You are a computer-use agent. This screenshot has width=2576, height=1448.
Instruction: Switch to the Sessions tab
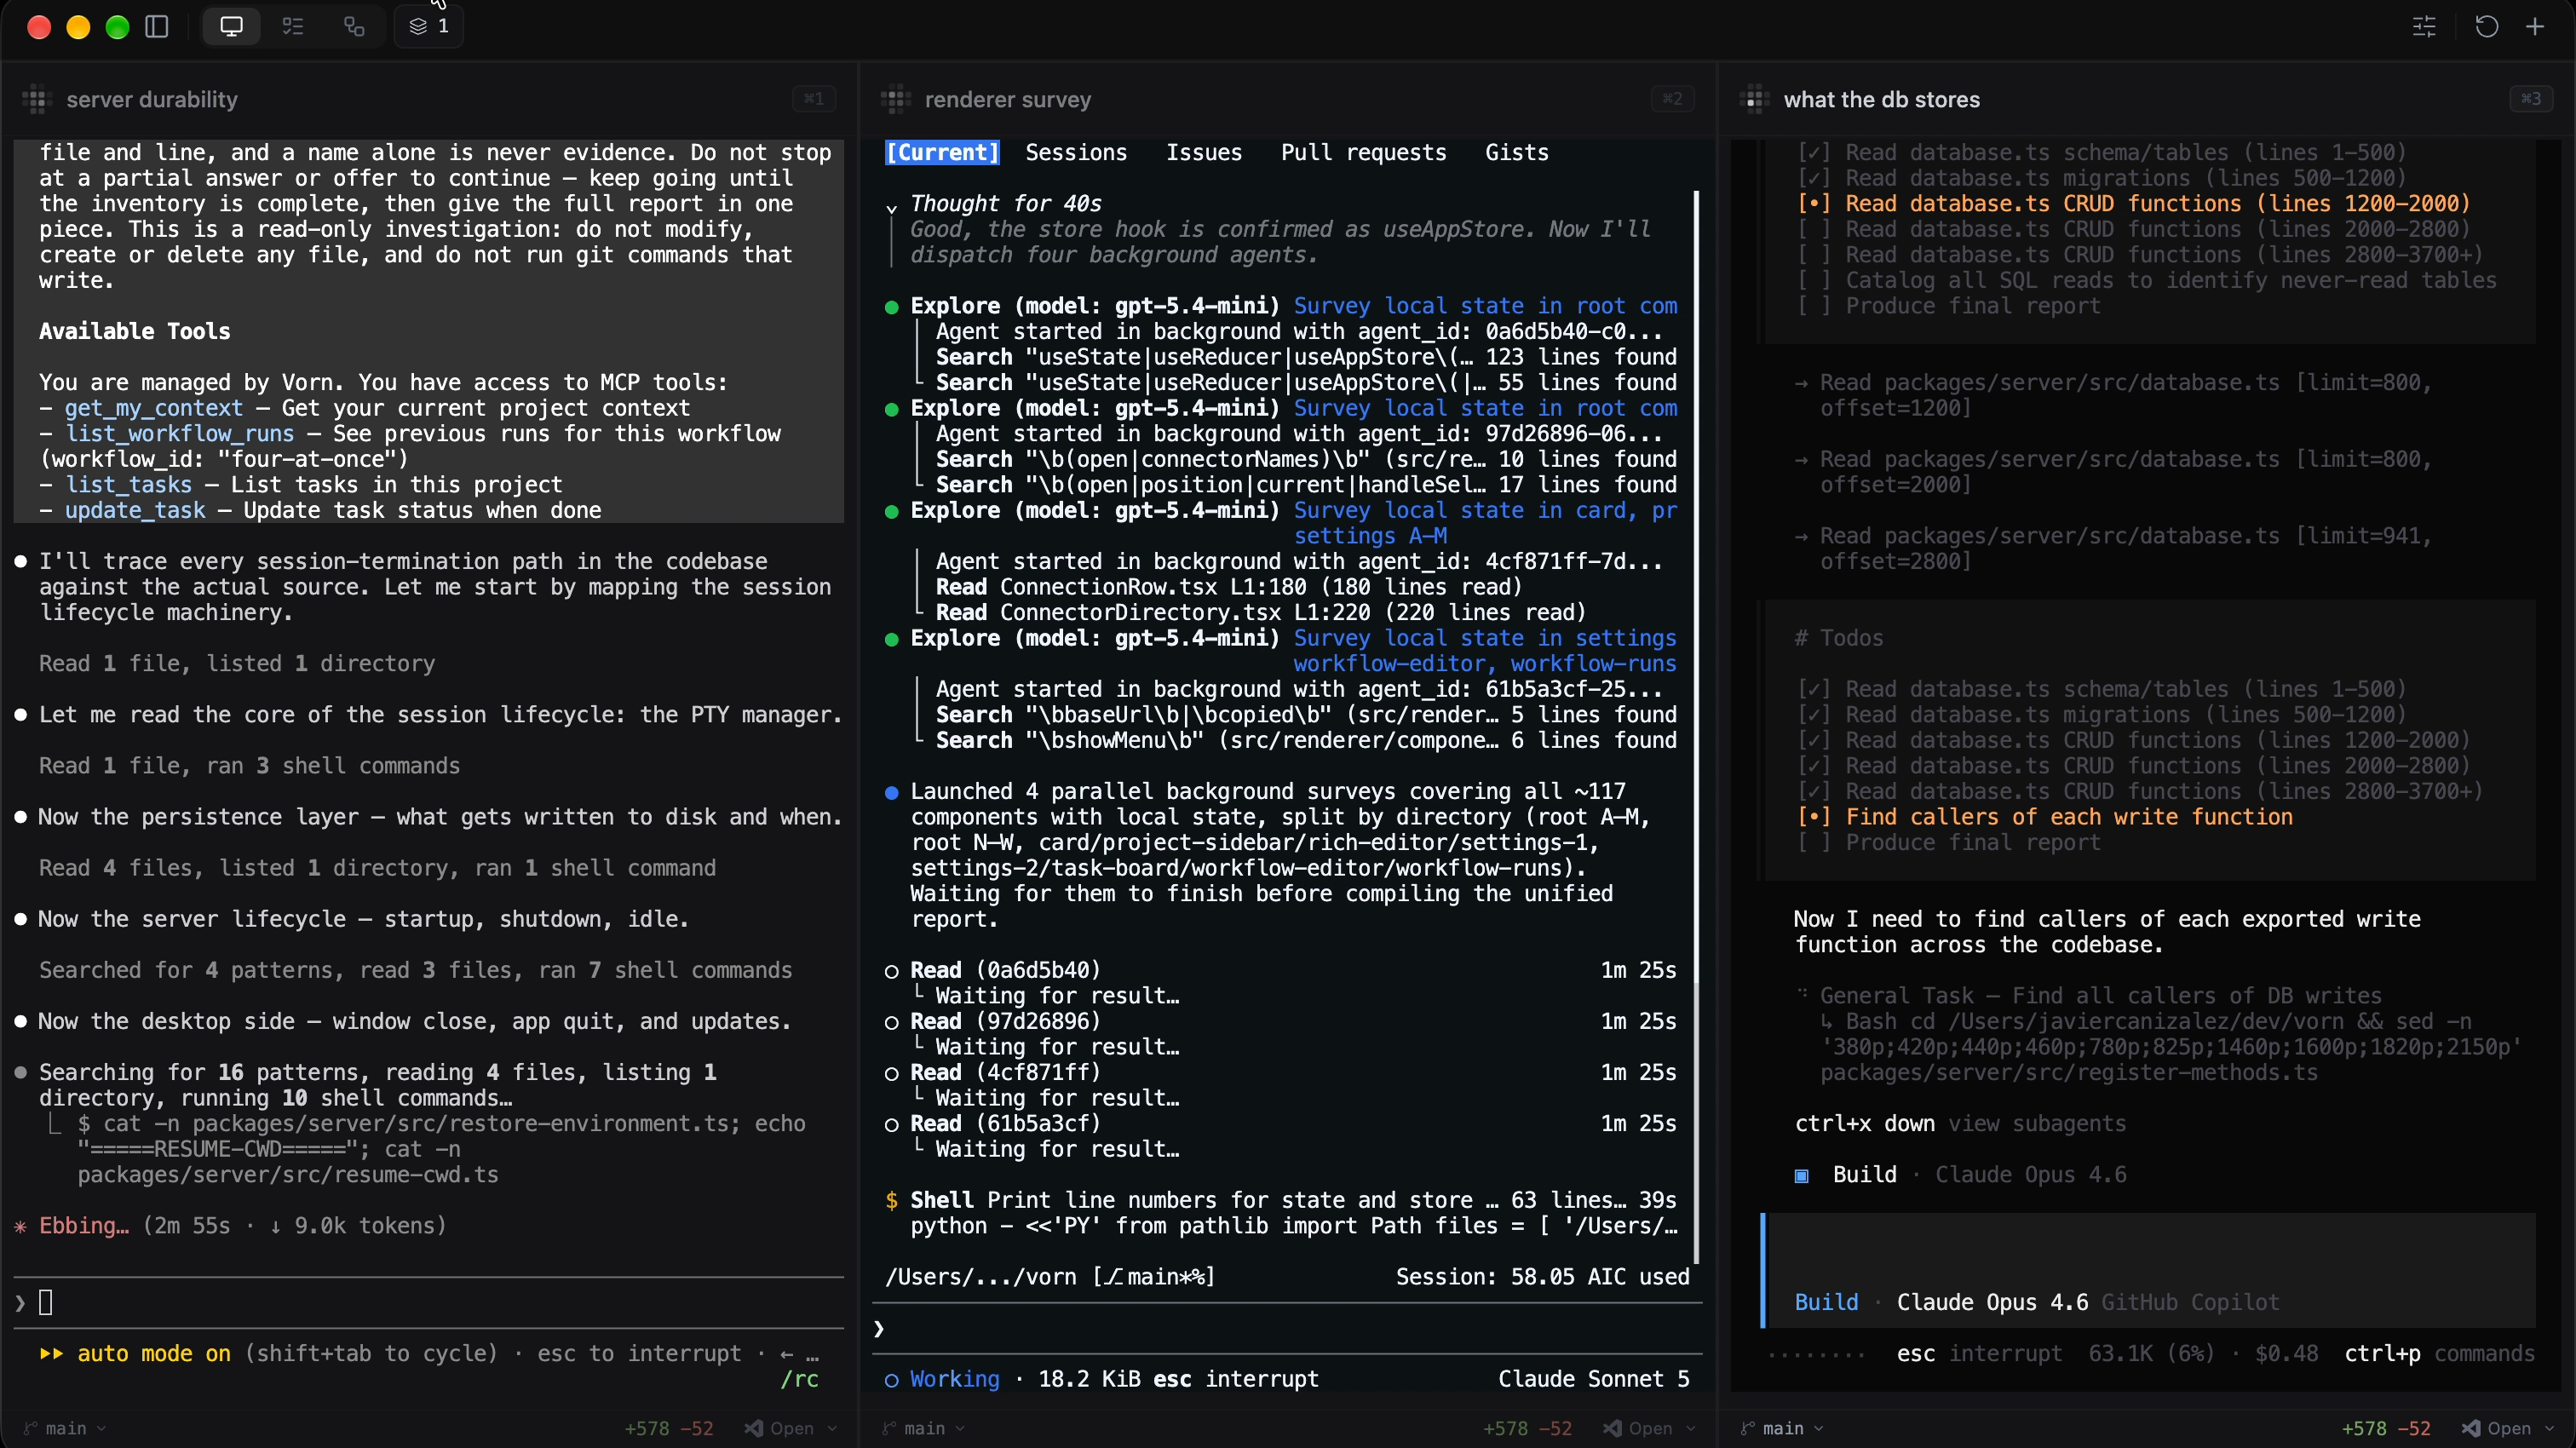(x=1076, y=152)
